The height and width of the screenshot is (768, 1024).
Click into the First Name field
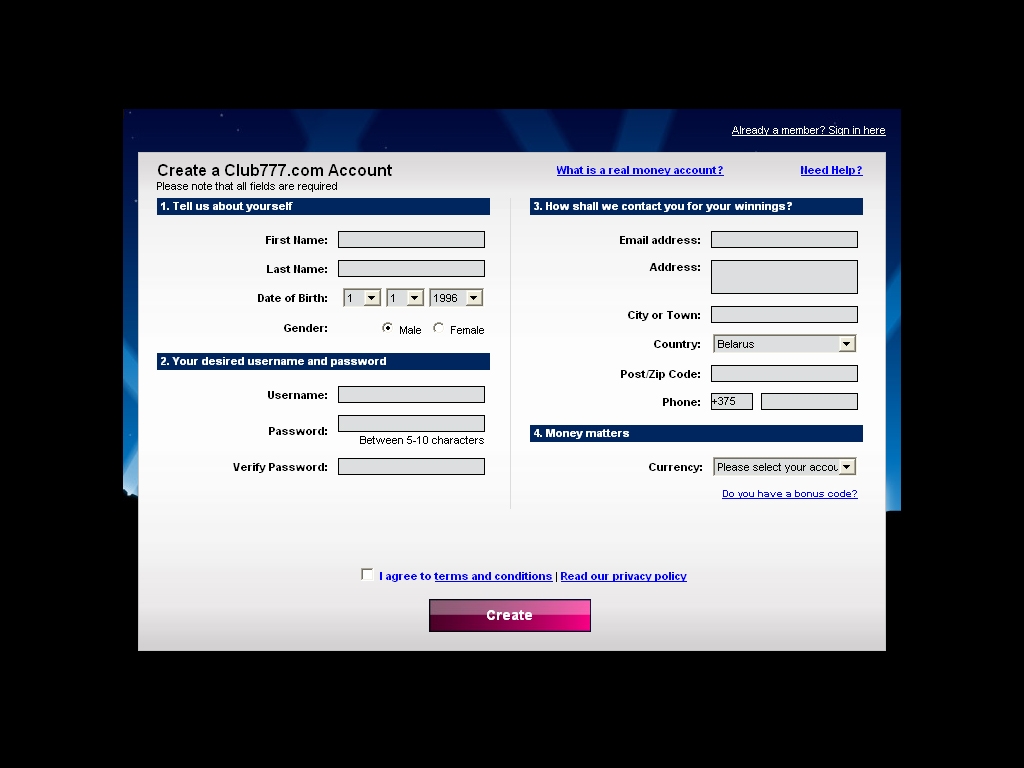(x=411, y=240)
